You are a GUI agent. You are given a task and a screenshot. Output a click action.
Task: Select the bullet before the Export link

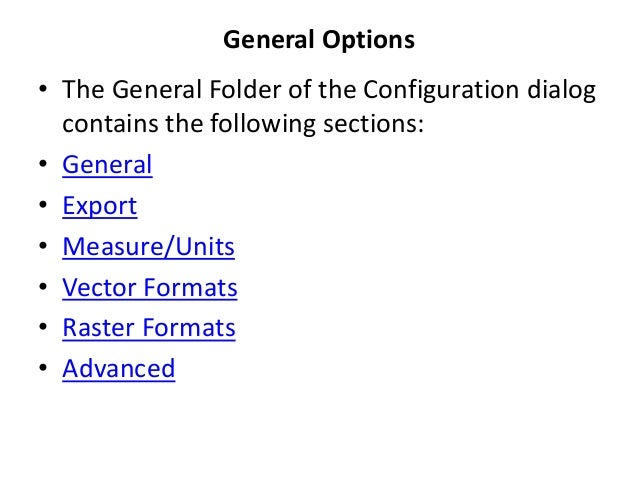[x=43, y=205]
